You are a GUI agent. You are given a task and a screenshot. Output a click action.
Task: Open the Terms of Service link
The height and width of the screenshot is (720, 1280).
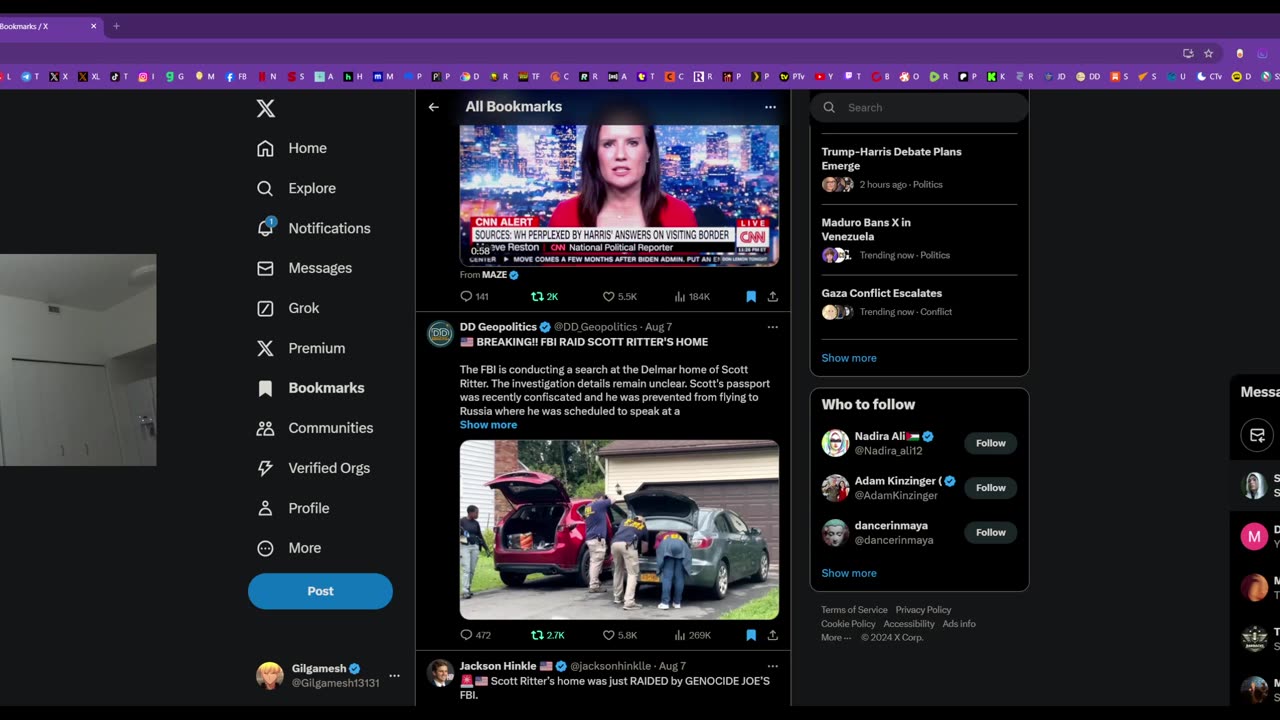[x=854, y=610]
